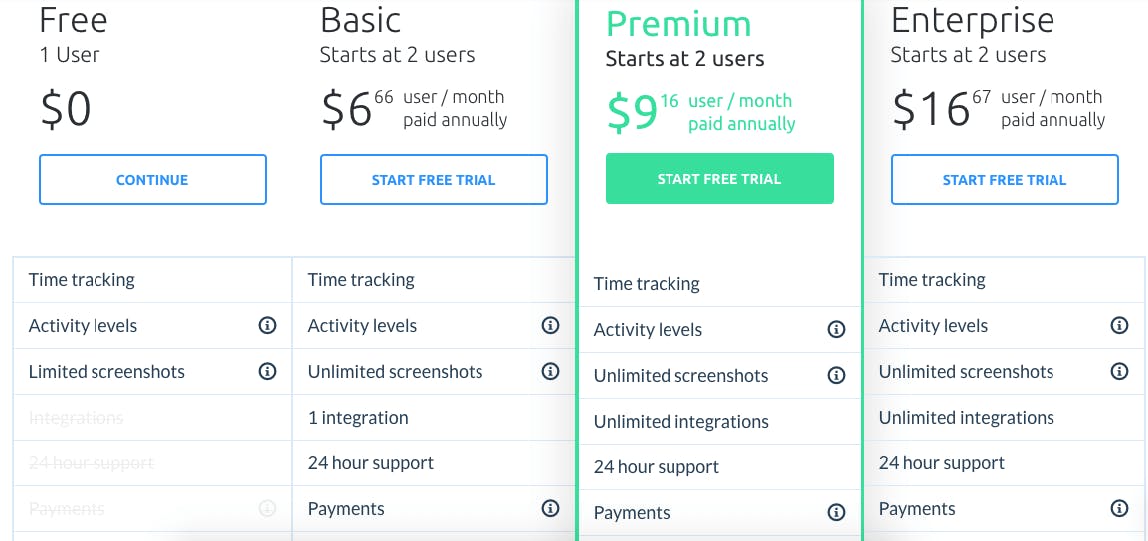Click '1 integration' row in Basic plan
Screen dimensions: 1148x541
(x=358, y=417)
